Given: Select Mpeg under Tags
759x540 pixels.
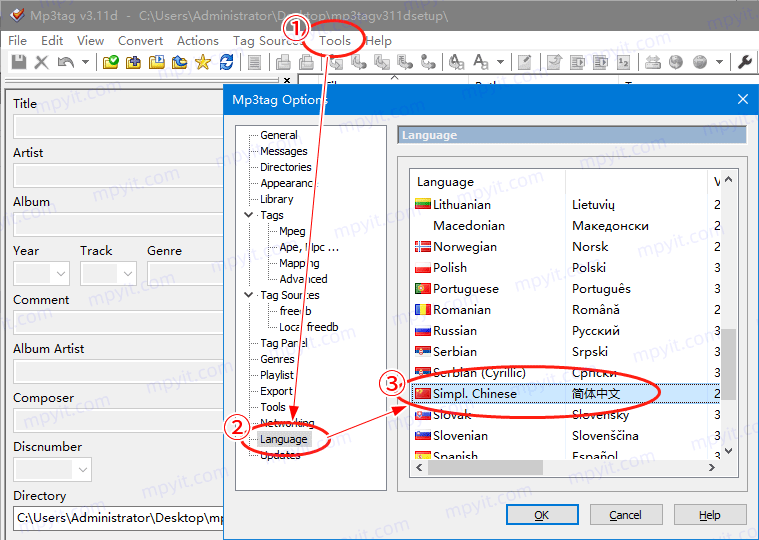Looking at the screenshot, I should tap(292, 231).
